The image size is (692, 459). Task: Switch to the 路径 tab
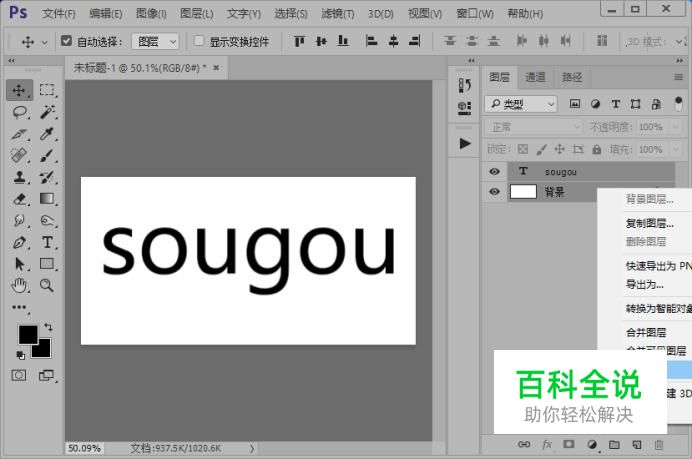(572, 77)
